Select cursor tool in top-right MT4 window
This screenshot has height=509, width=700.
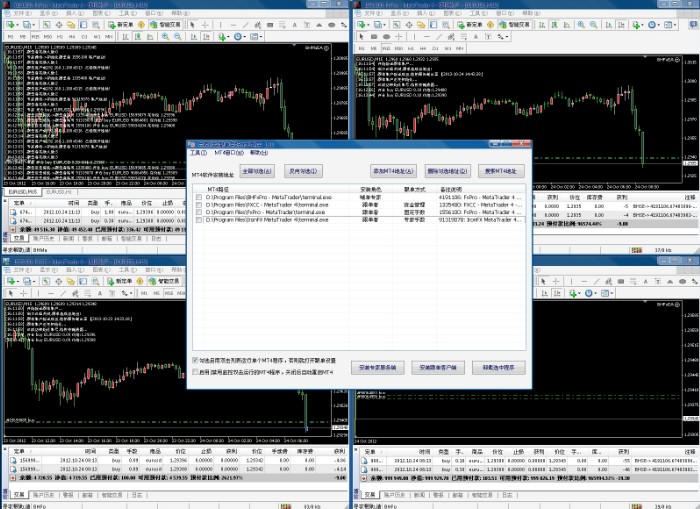tap(361, 37)
